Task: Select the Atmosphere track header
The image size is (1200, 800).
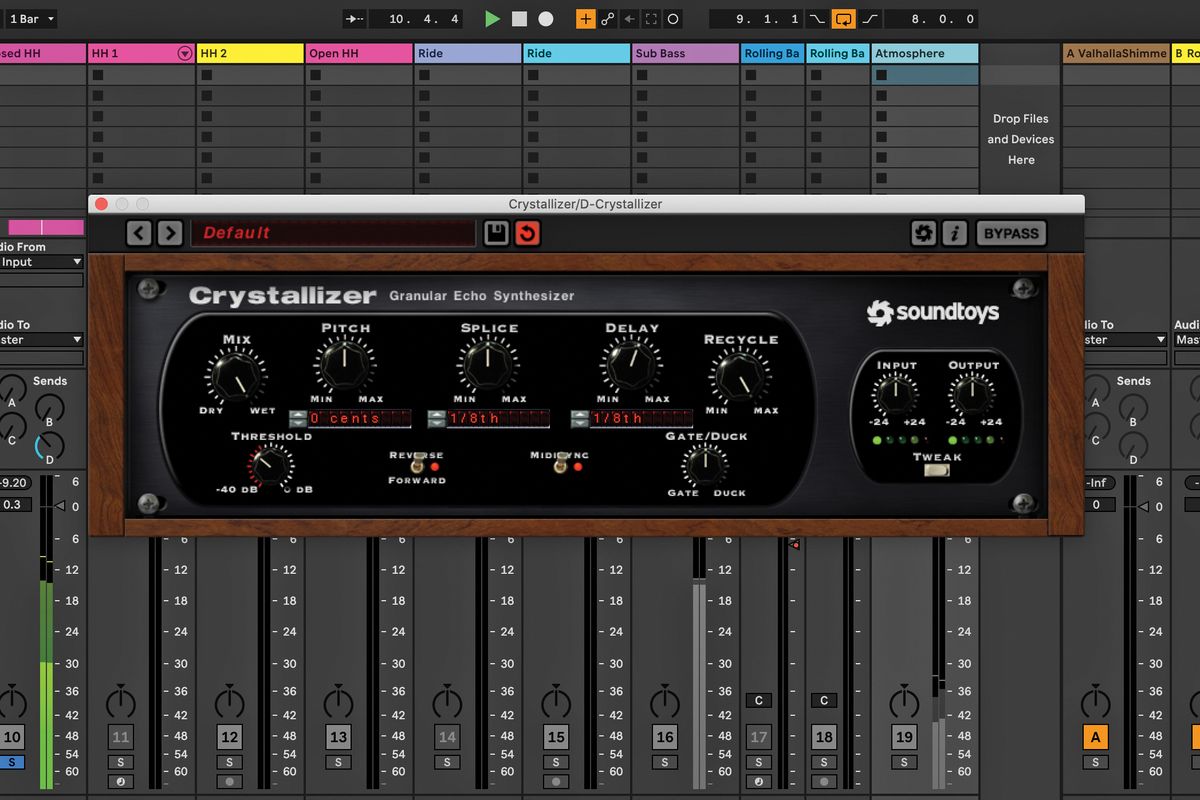Action: [924, 52]
